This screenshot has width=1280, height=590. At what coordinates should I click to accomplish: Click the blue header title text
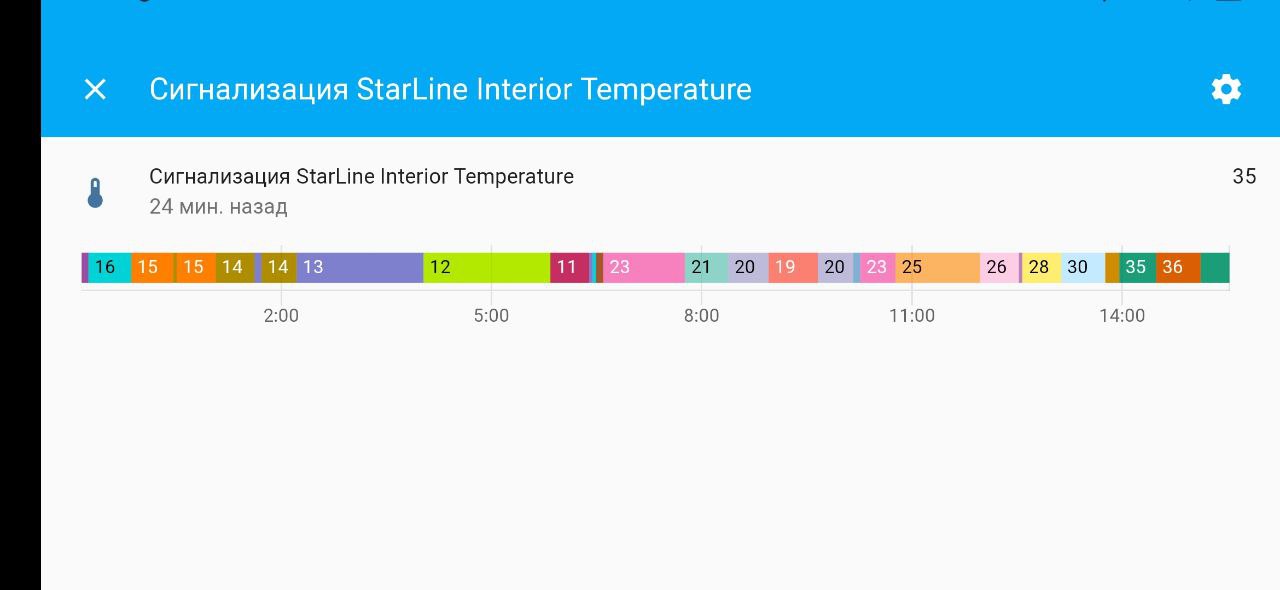click(450, 90)
